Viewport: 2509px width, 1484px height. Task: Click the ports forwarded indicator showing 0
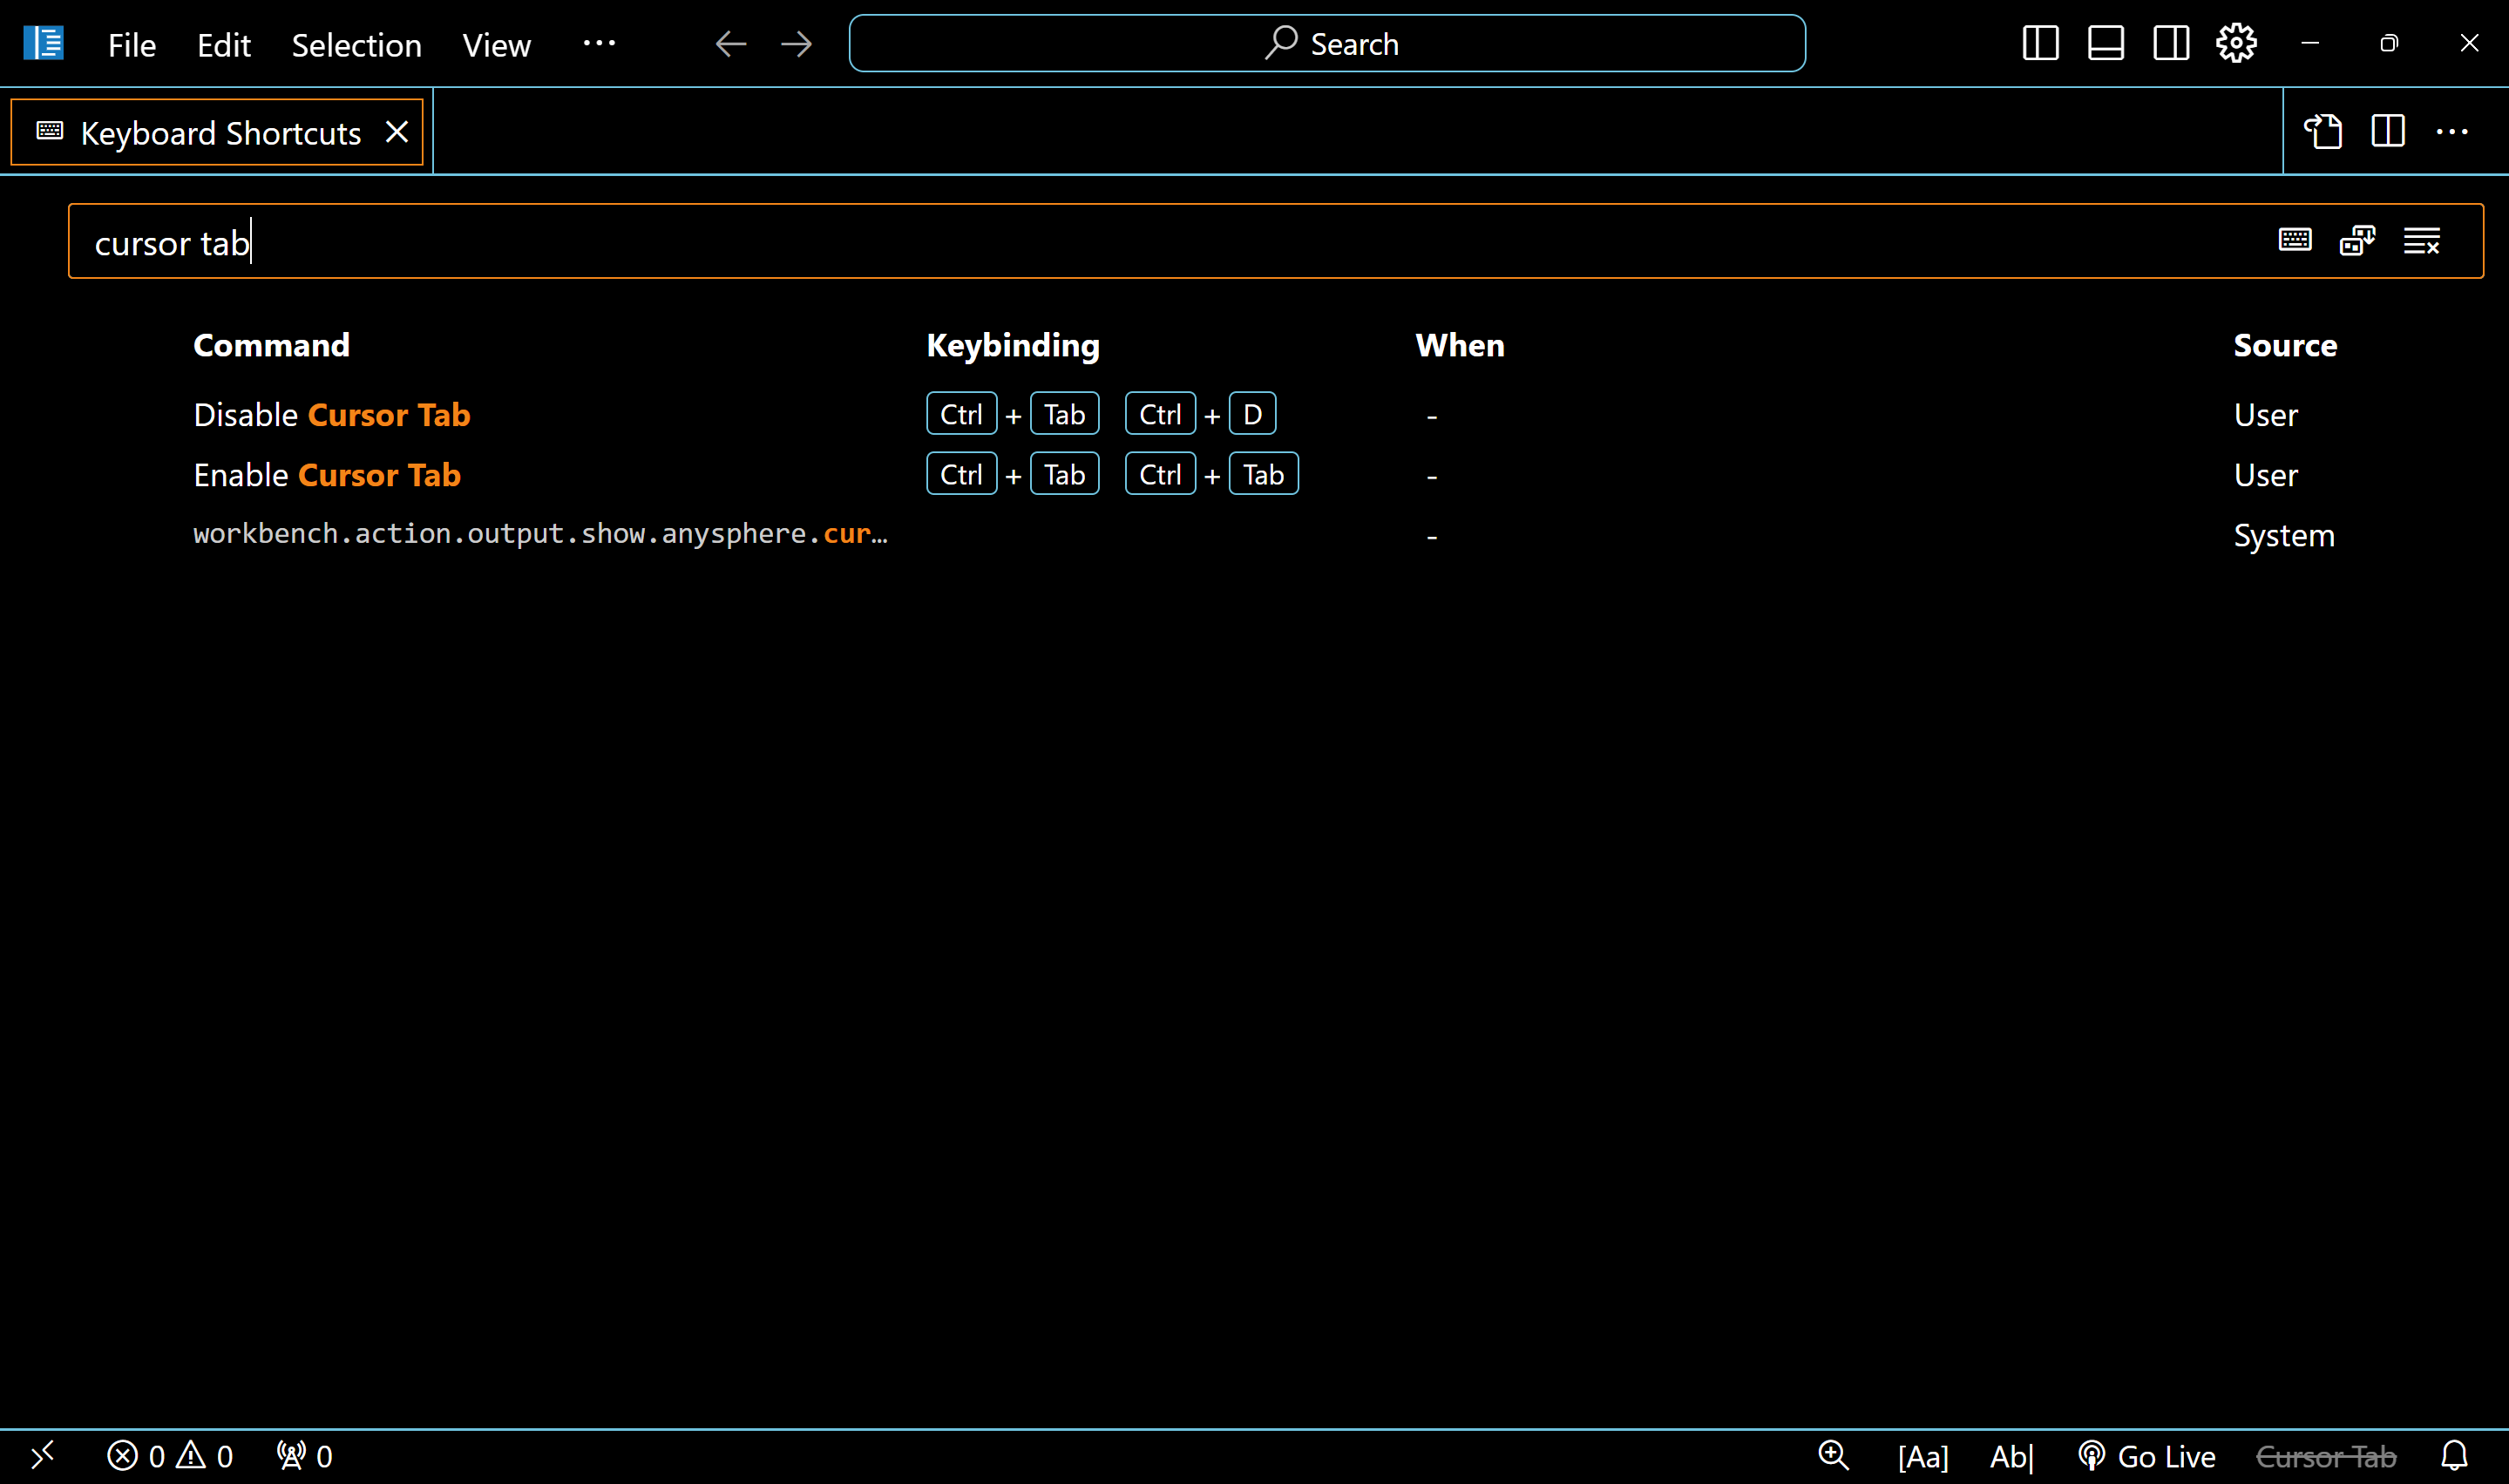tap(305, 1456)
